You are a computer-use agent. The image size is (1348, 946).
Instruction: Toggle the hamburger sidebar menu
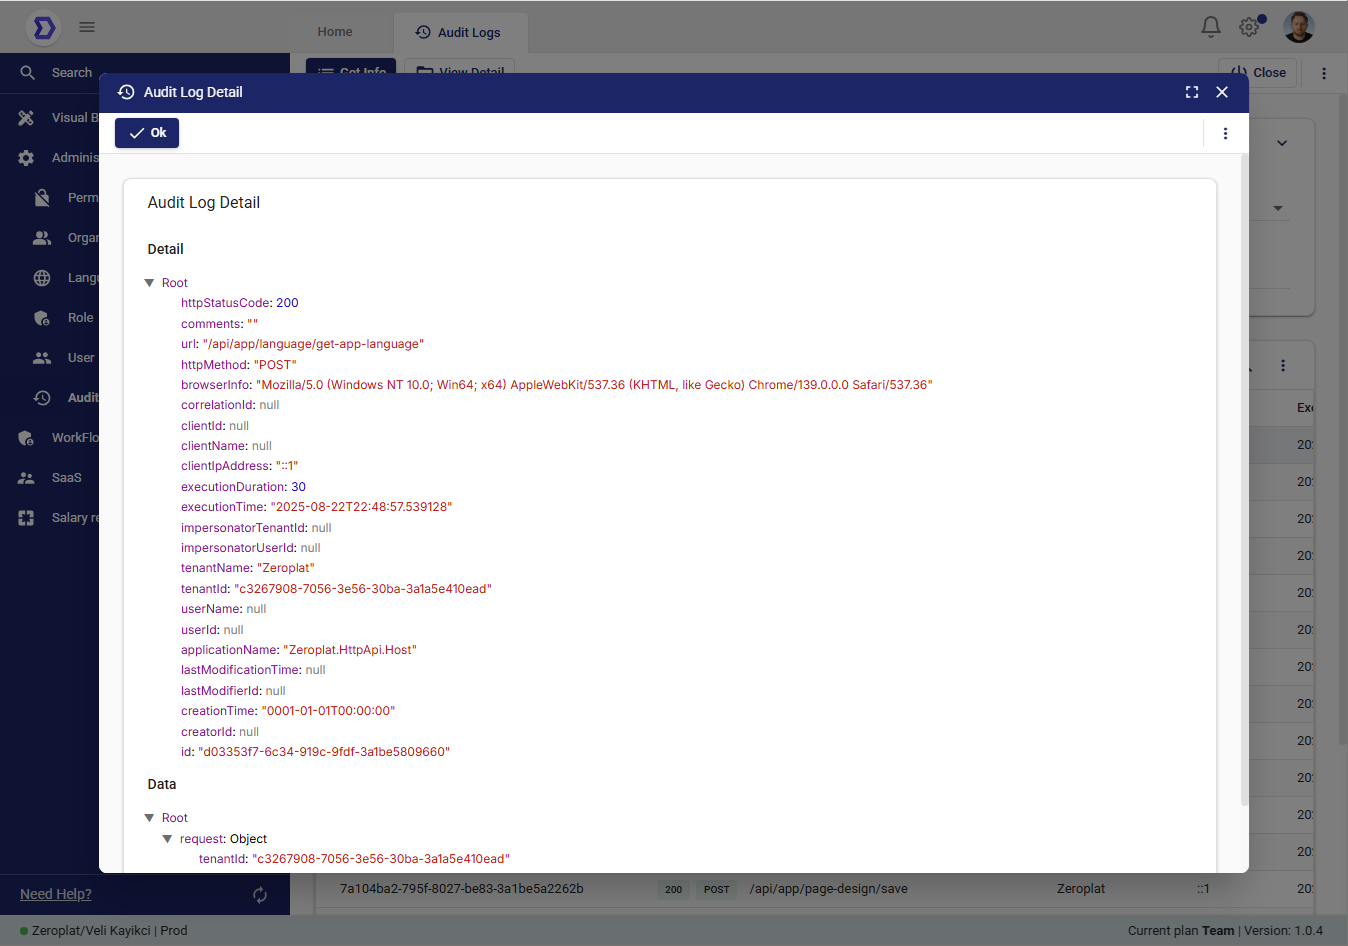tap(87, 27)
